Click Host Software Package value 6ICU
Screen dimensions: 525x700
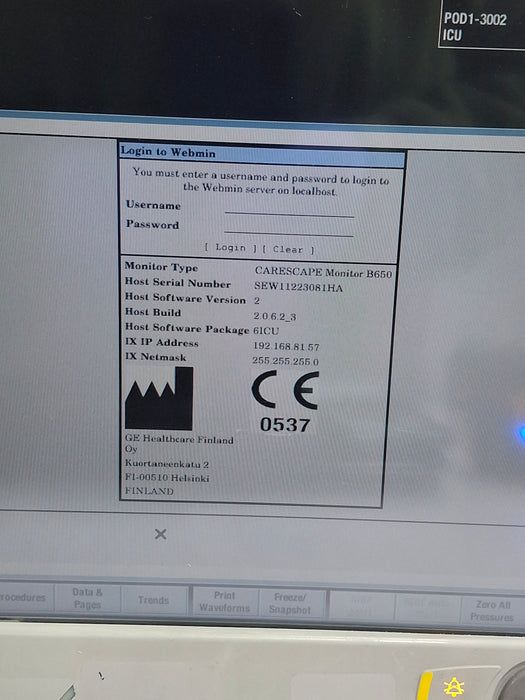266,331
